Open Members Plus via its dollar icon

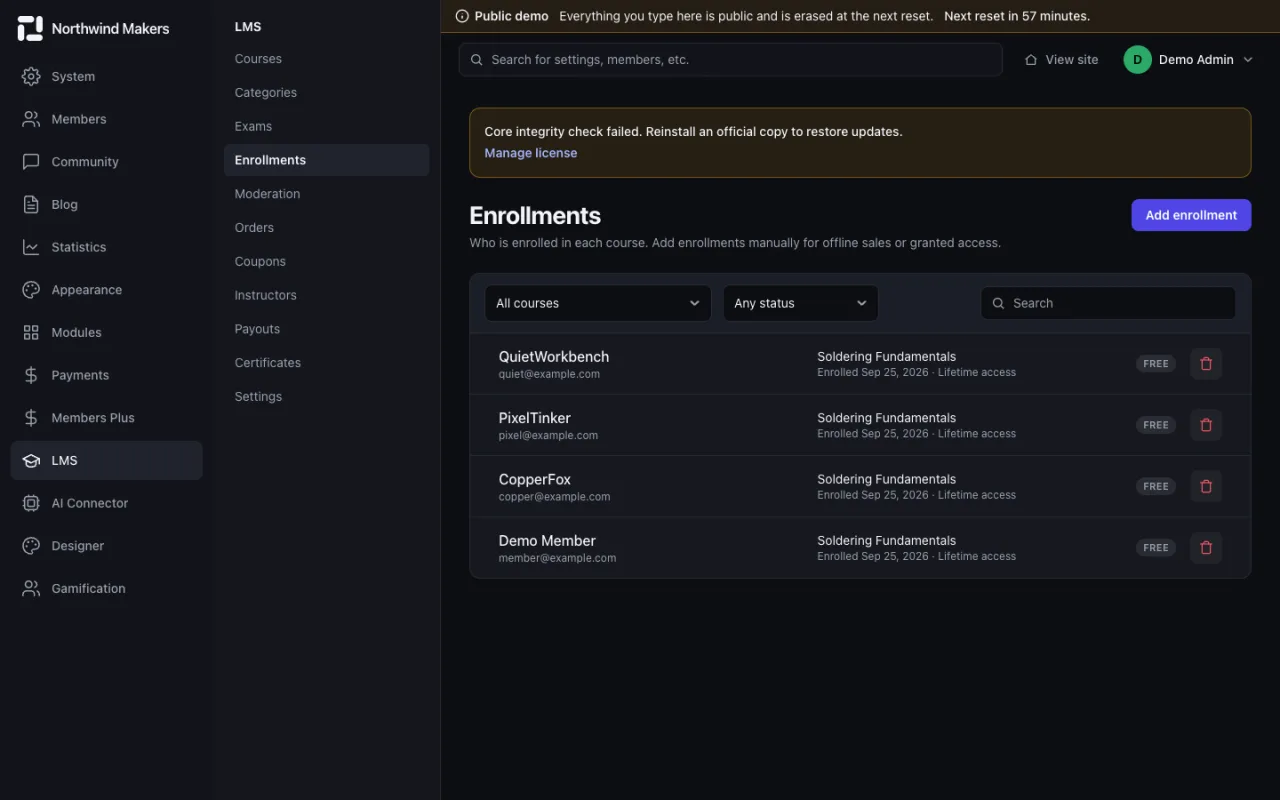[31, 418]
